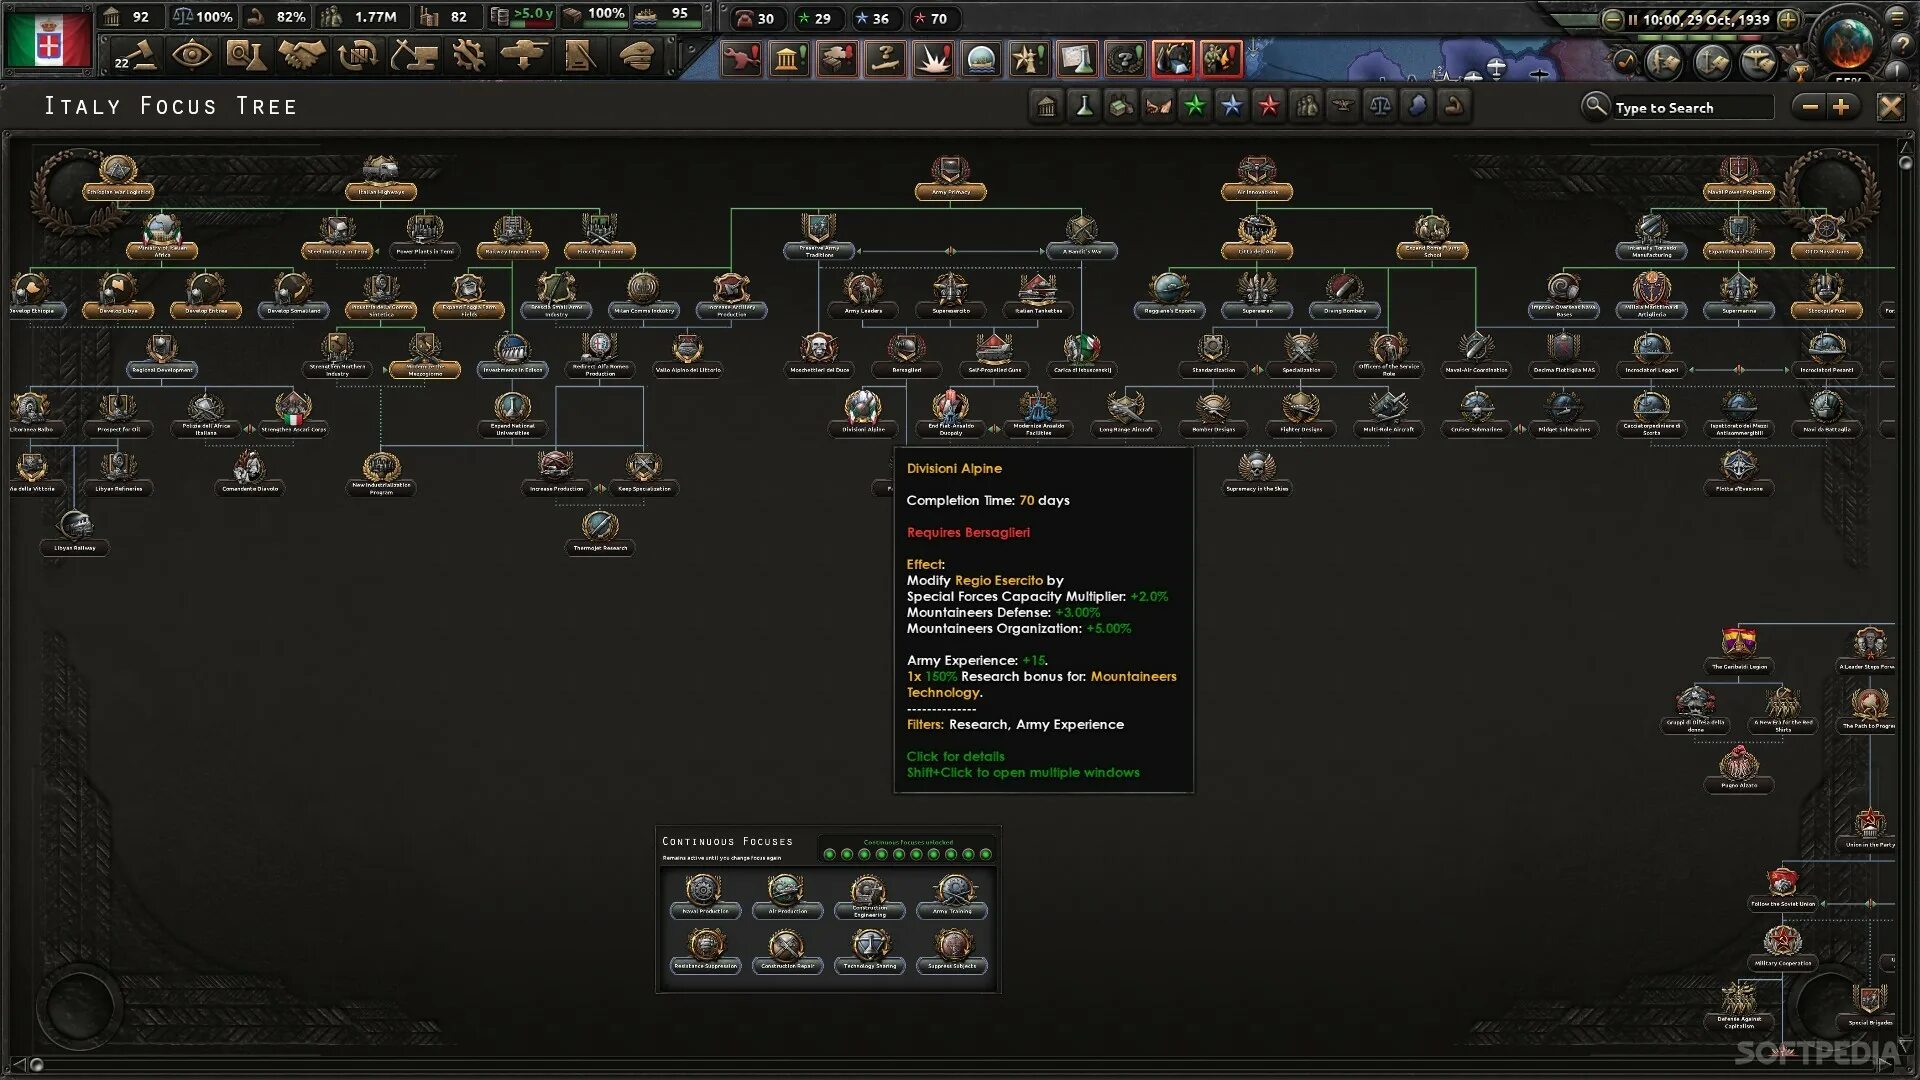Open the Production gear-wrench menu

pyautogui.click(x=468, y=56)
